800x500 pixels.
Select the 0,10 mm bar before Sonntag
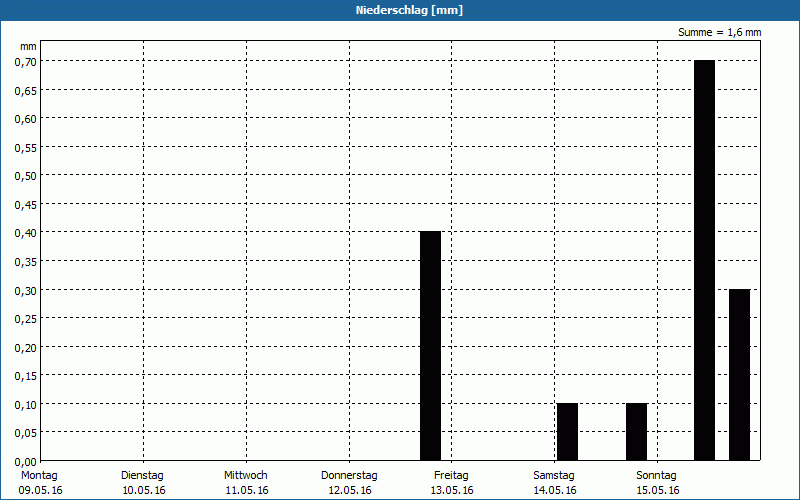coord(636,432)
